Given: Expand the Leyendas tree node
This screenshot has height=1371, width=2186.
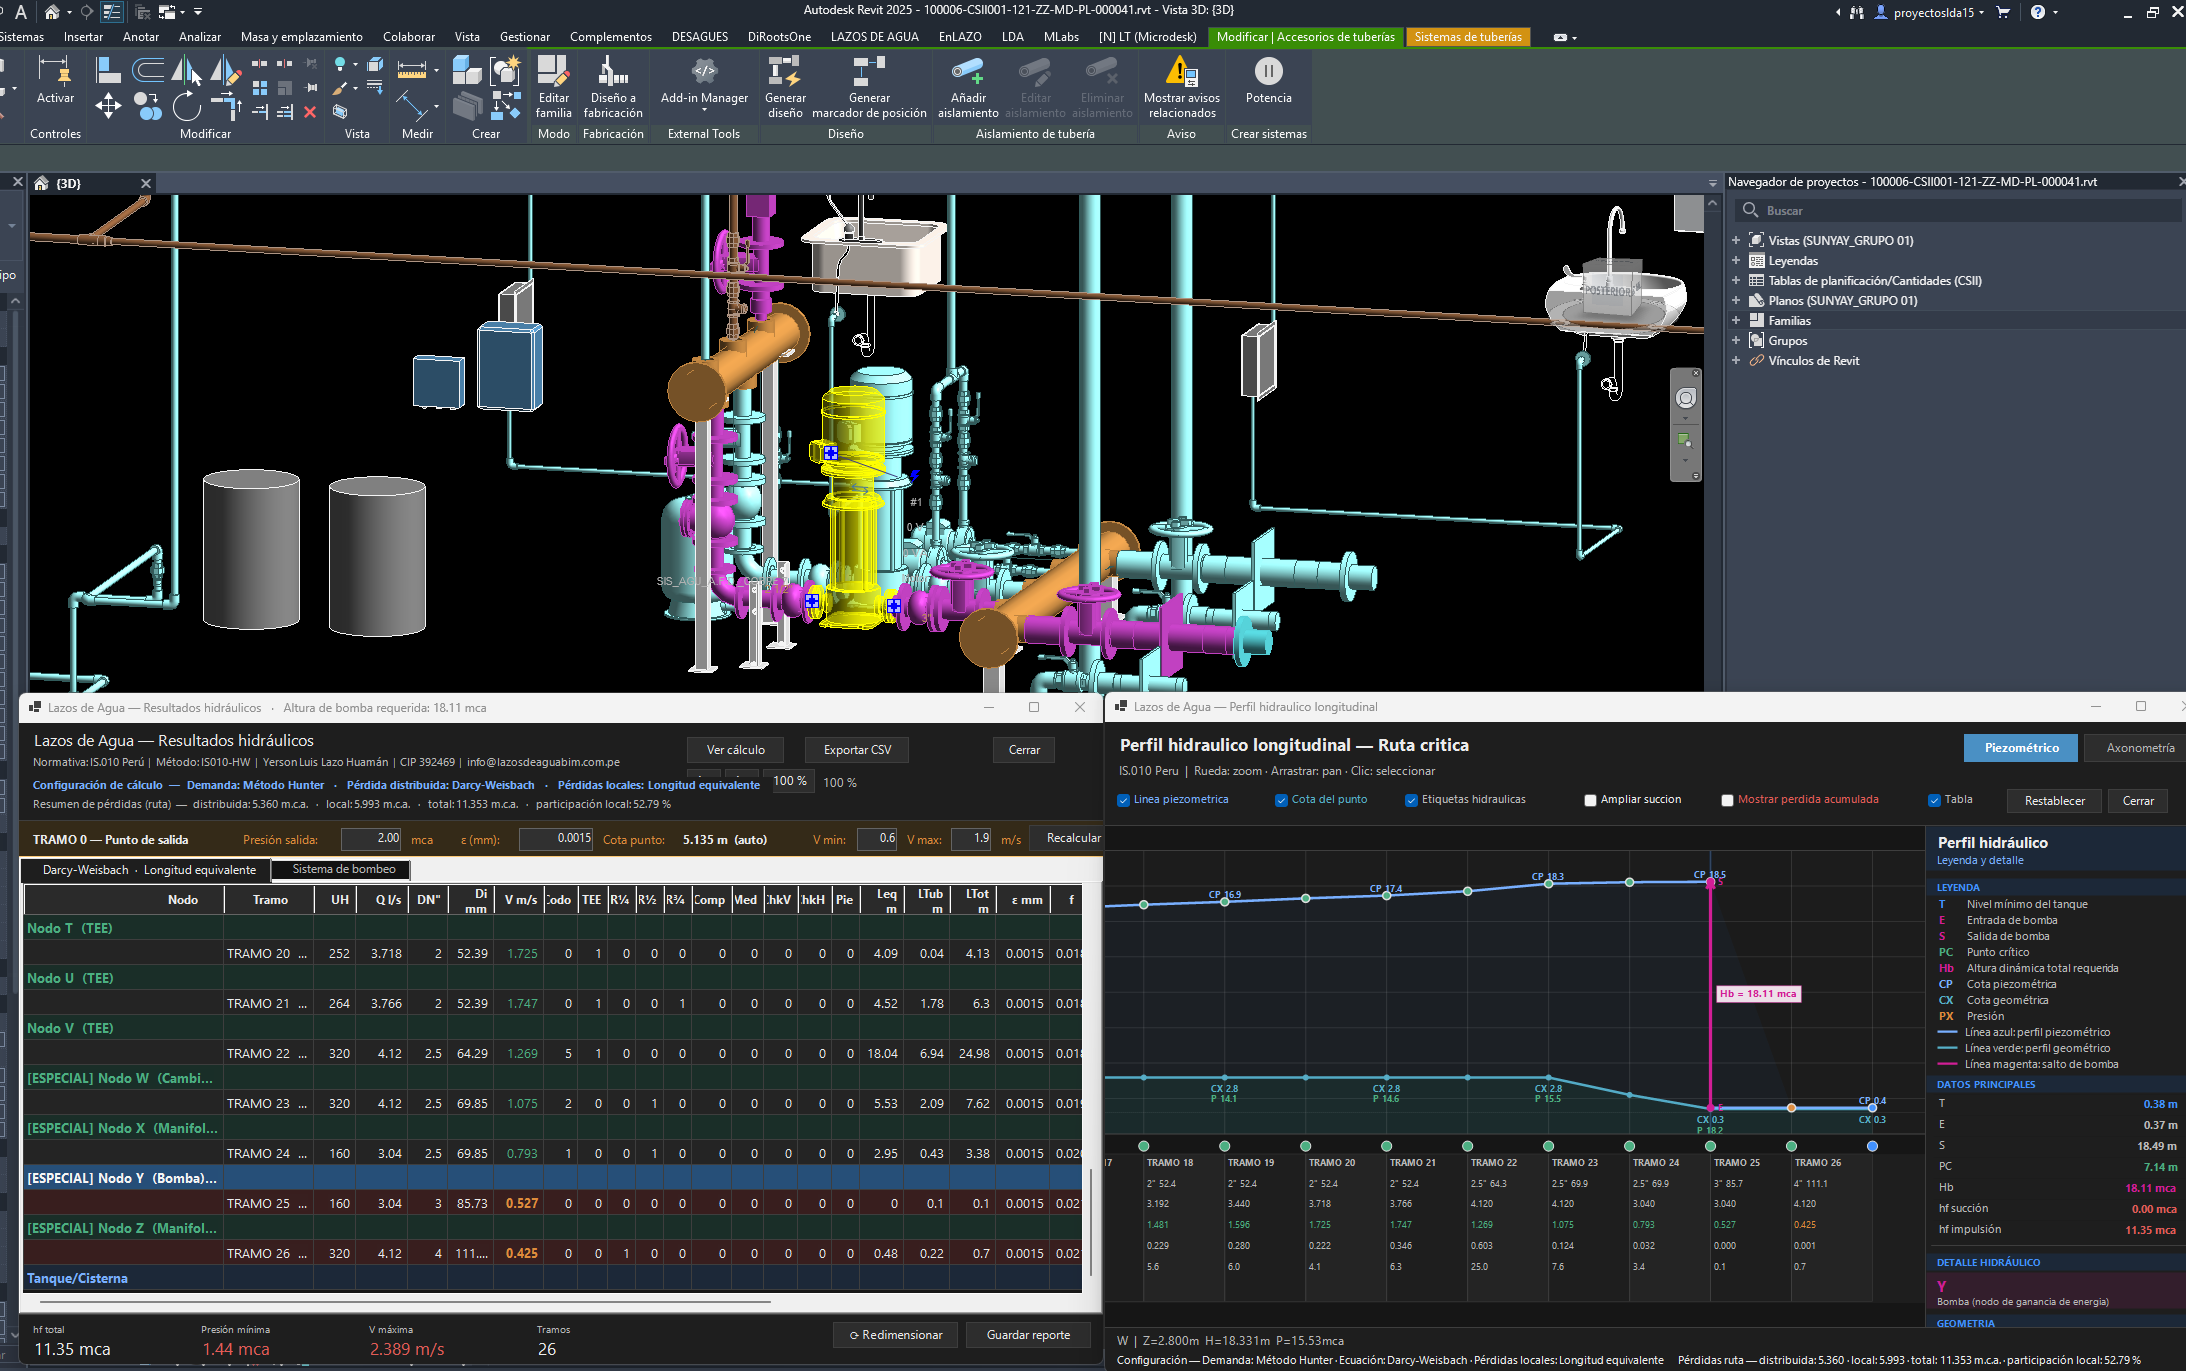Looking at the screenshot, I should point(1736,260).
